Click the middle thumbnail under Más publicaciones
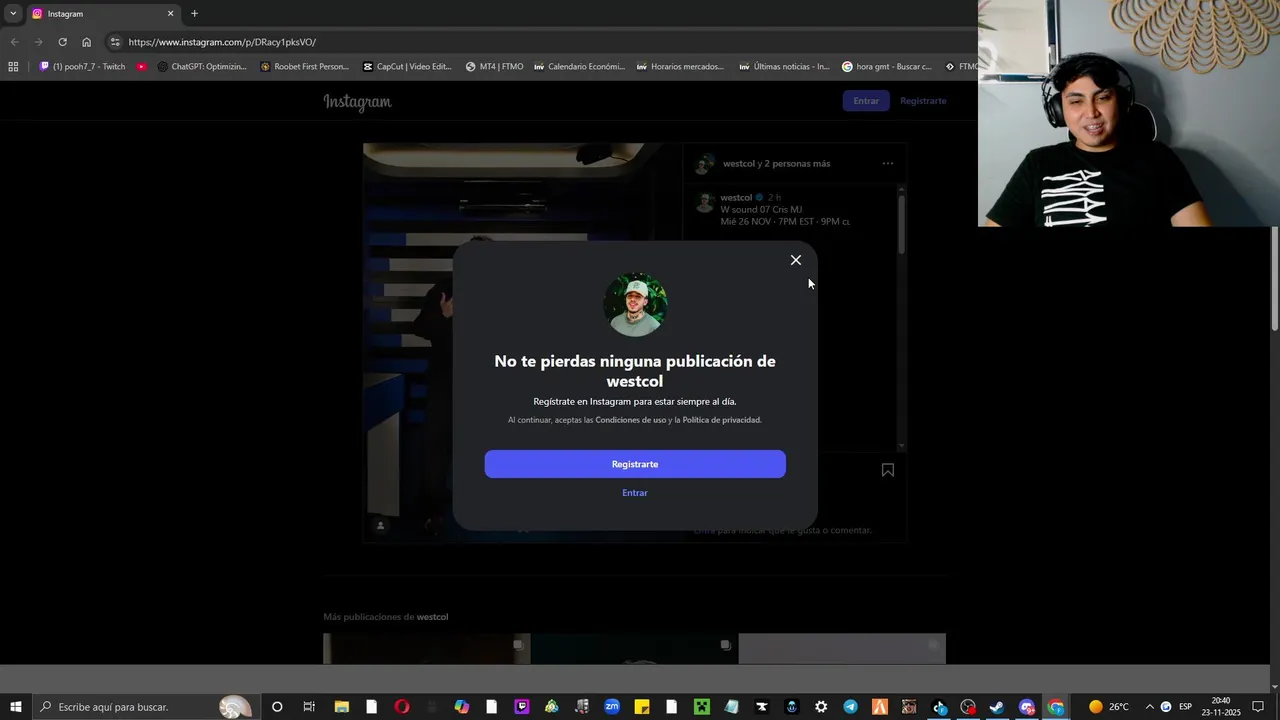Image resolution: width=1280 pixels, height=720 pixels. (x=634, y=648)
